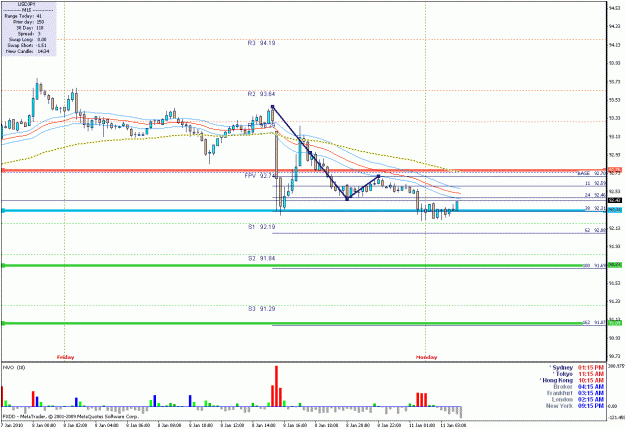This screenshot has width=625, height=429.
Task: Click the Swap Short row in info panel
Action: pyautogui.click(x=27, y=45)
